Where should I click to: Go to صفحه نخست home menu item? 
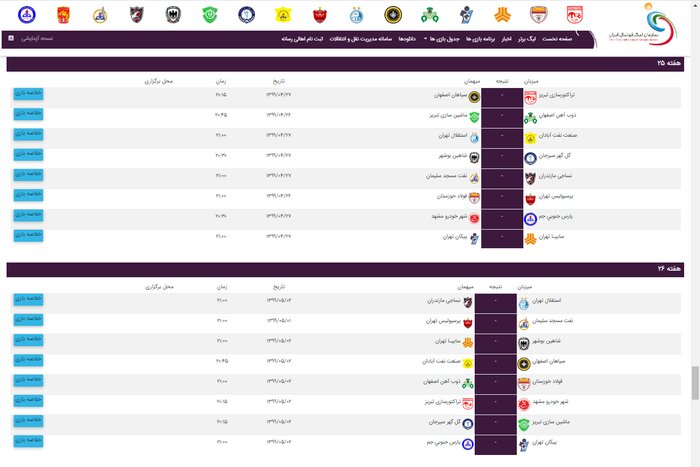tap(557, 39)
